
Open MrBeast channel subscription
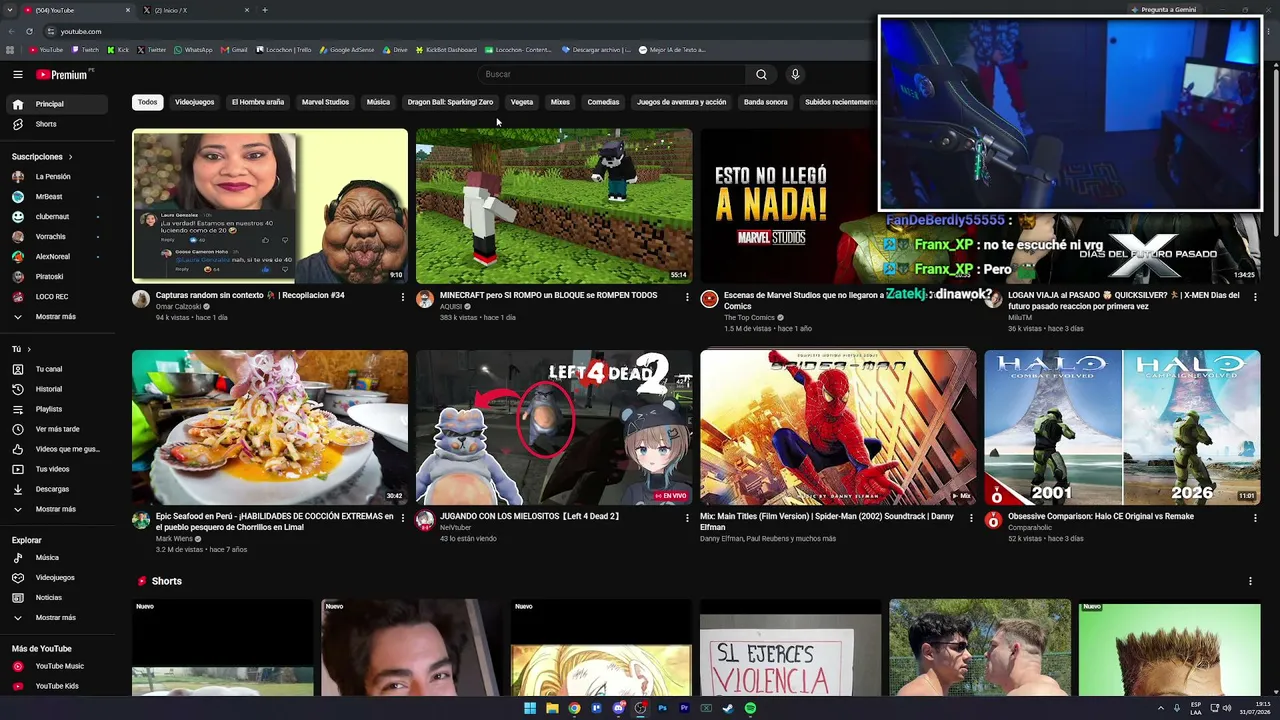point(56,197)
